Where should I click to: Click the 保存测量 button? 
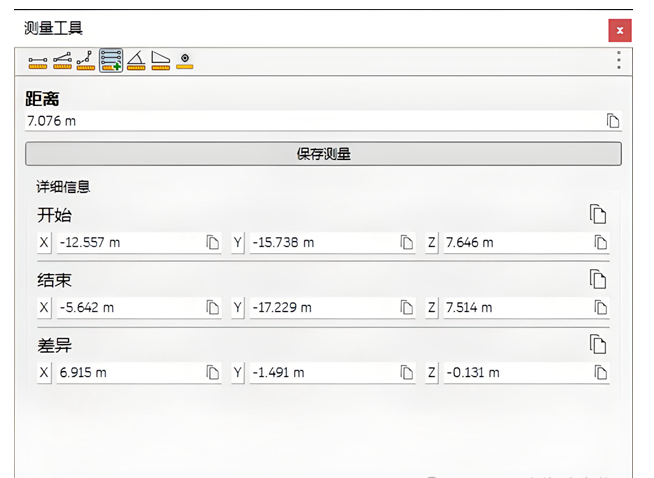click(323, 154)
